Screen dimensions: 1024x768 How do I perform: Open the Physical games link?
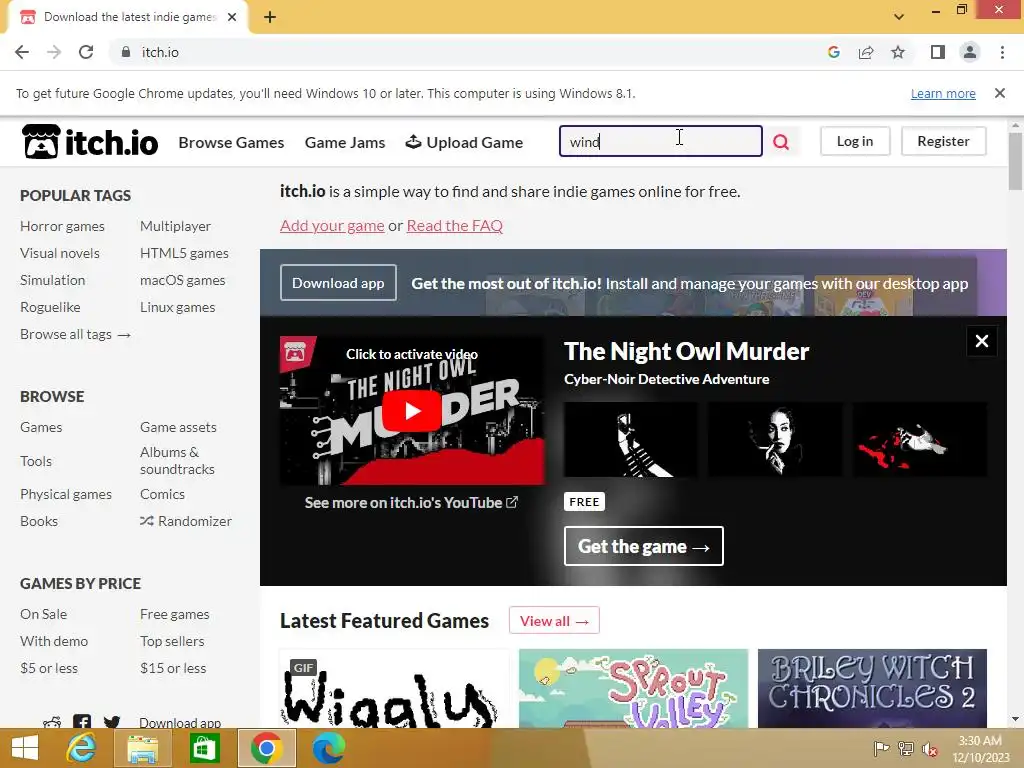(66, 494)
